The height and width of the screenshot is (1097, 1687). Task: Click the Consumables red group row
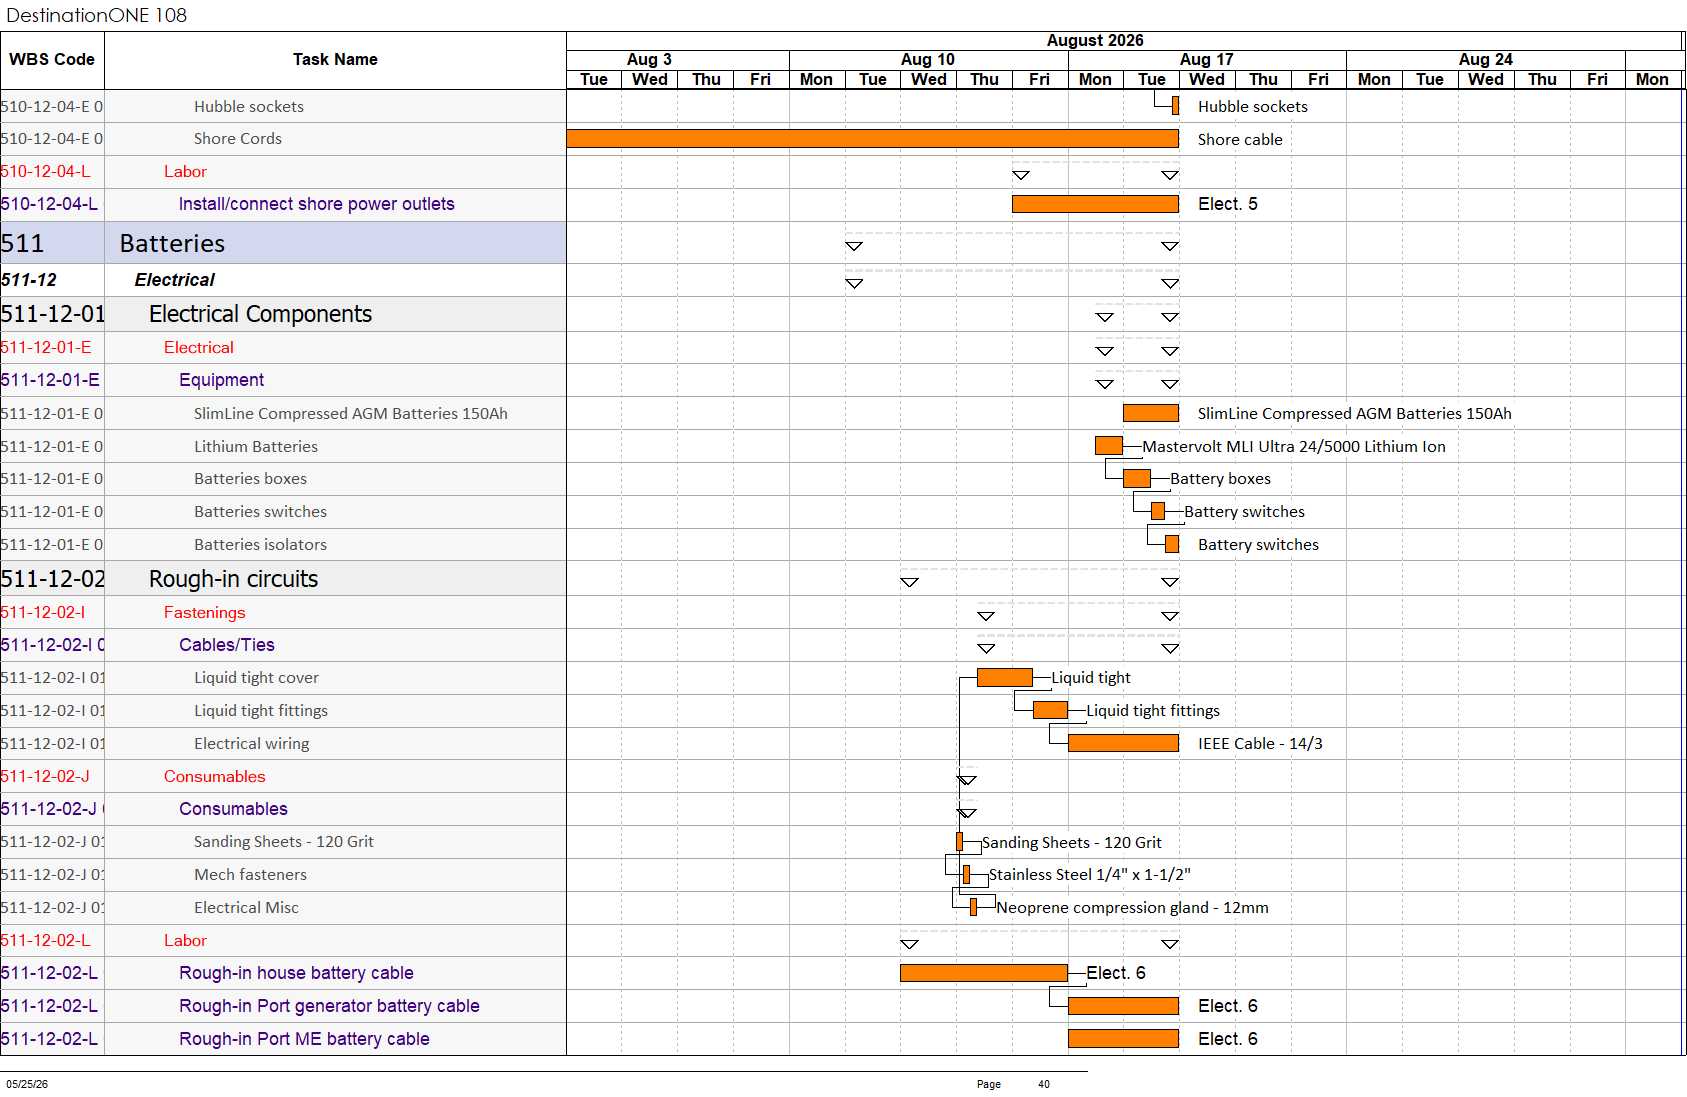(x=283, y=776)
